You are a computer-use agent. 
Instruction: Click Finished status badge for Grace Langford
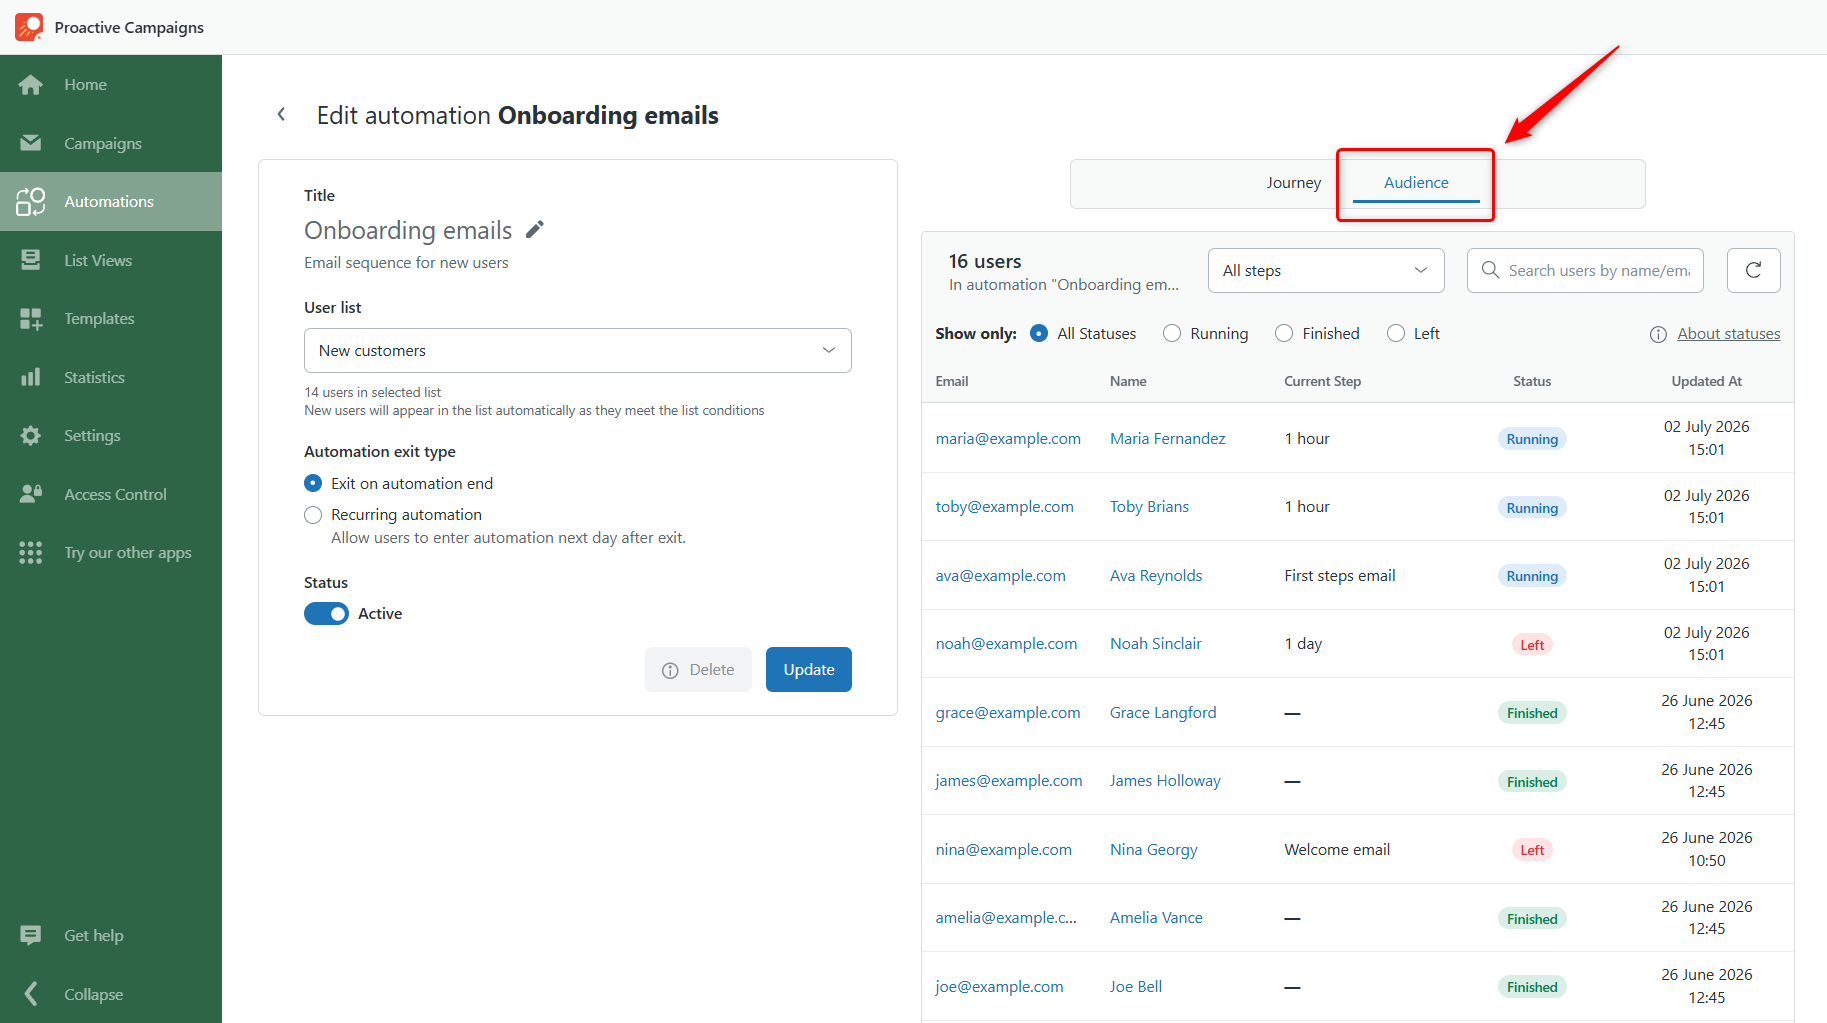click(x=1532, y=713)
